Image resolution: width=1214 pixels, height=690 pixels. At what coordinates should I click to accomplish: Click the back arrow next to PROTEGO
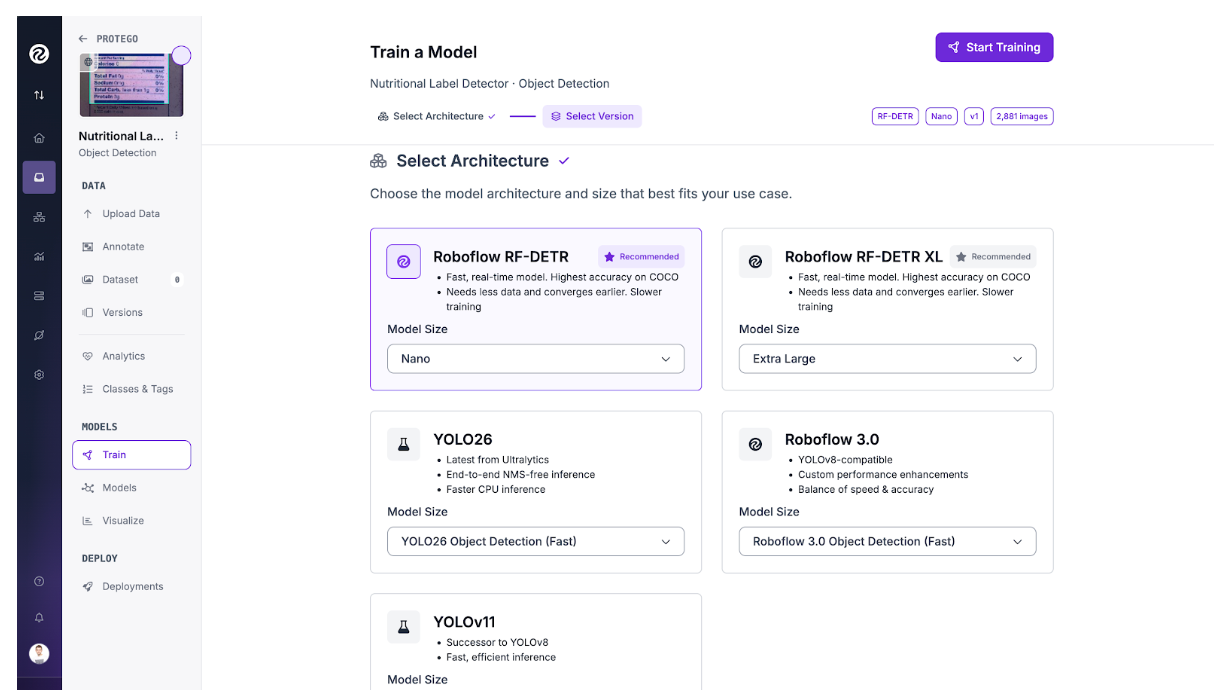pyautogui.click(x=83, y=39)
